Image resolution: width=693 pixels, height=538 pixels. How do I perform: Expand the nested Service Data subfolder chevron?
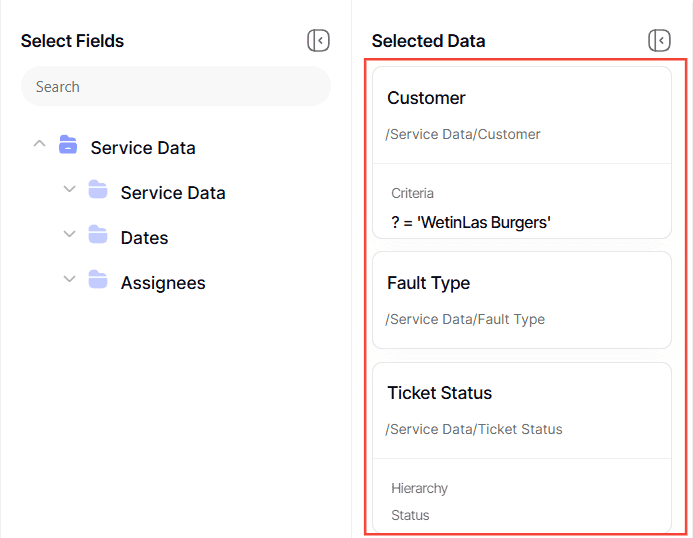[x=69, y=189]
